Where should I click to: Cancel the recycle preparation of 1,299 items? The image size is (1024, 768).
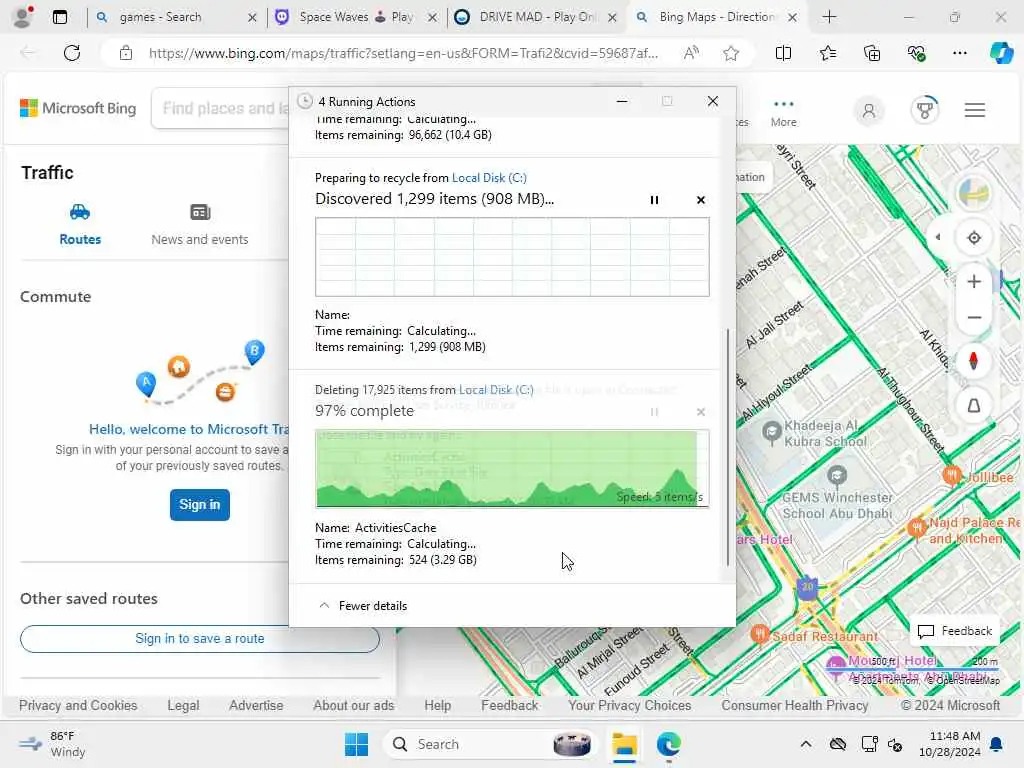point(701,200)
